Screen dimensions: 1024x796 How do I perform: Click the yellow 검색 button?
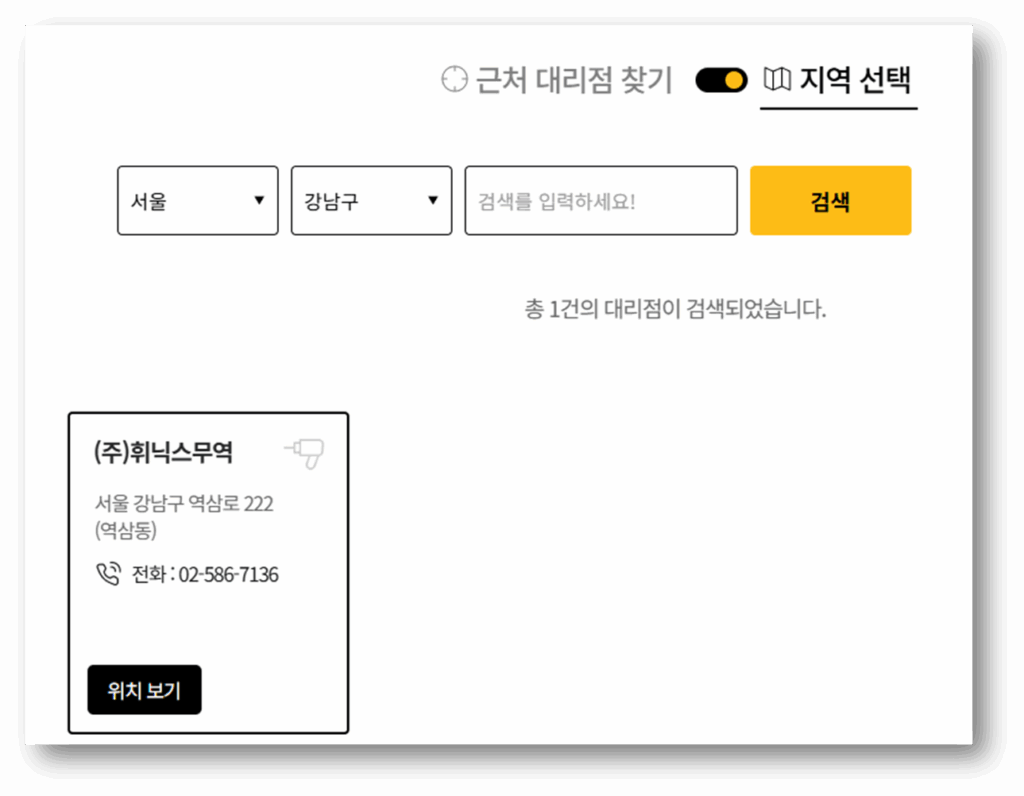pyautogui.click(x=831, y=200)
